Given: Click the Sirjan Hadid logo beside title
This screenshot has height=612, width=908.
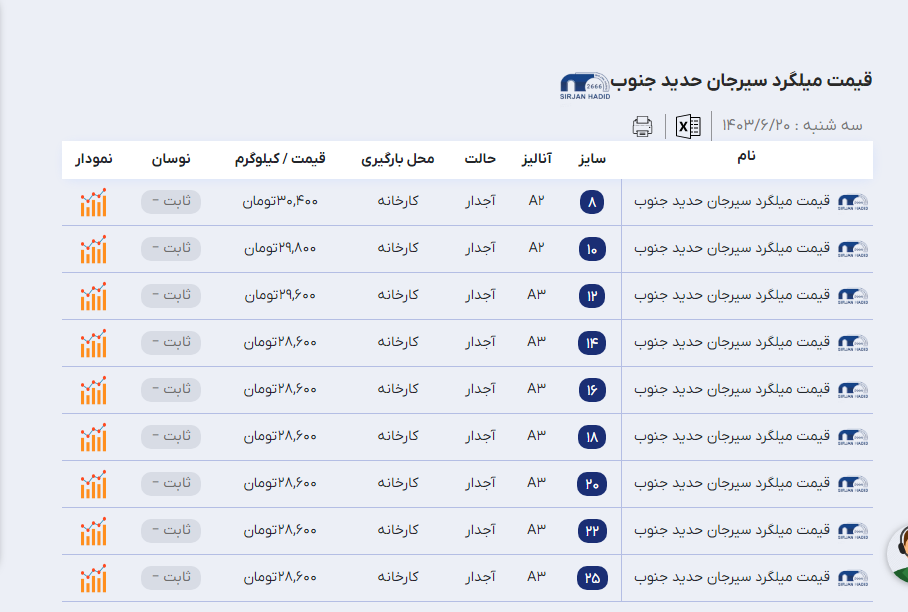Looking at the screenshot, I should point(584,85).
